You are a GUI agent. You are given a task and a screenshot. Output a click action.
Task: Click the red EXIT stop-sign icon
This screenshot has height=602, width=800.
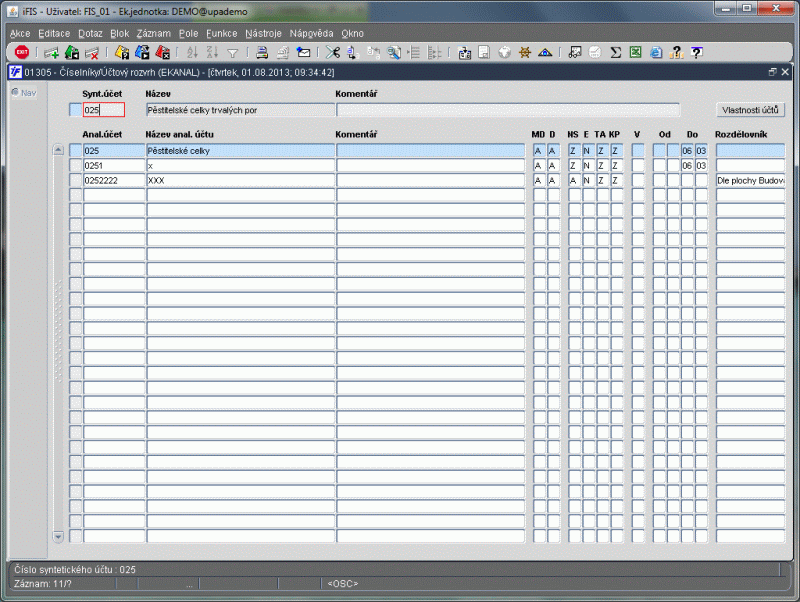pyautogui.click(x=22, y=52)
